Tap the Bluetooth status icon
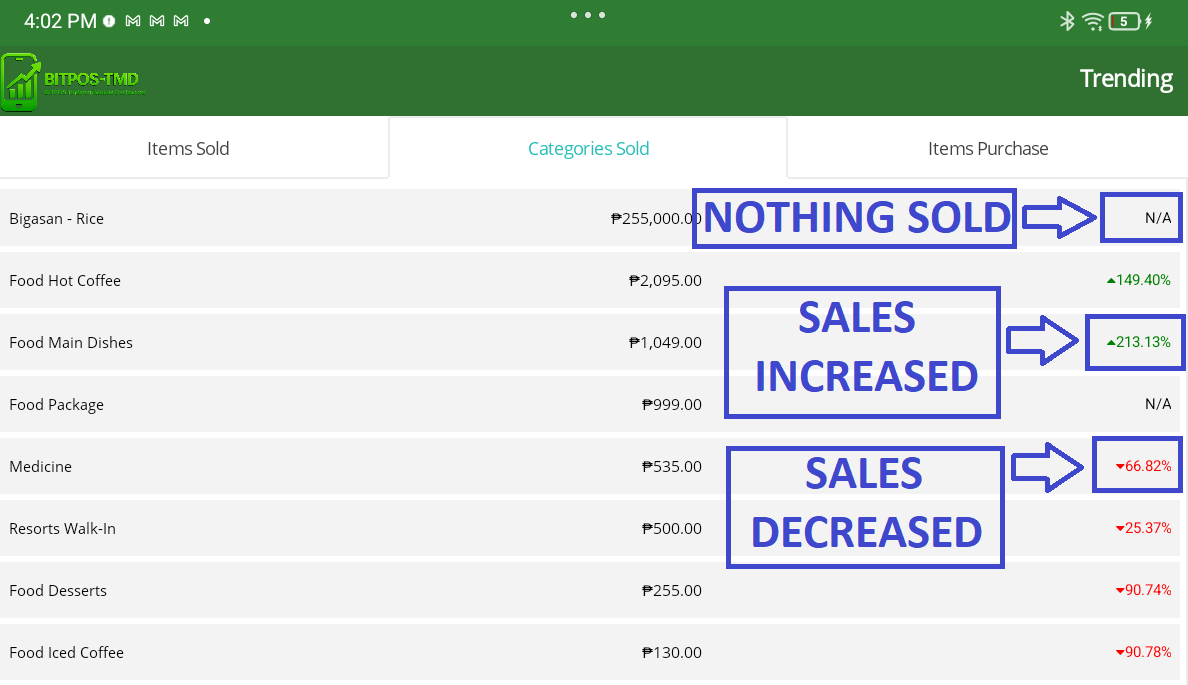Screen dimensions: 1188x685 1067,21
